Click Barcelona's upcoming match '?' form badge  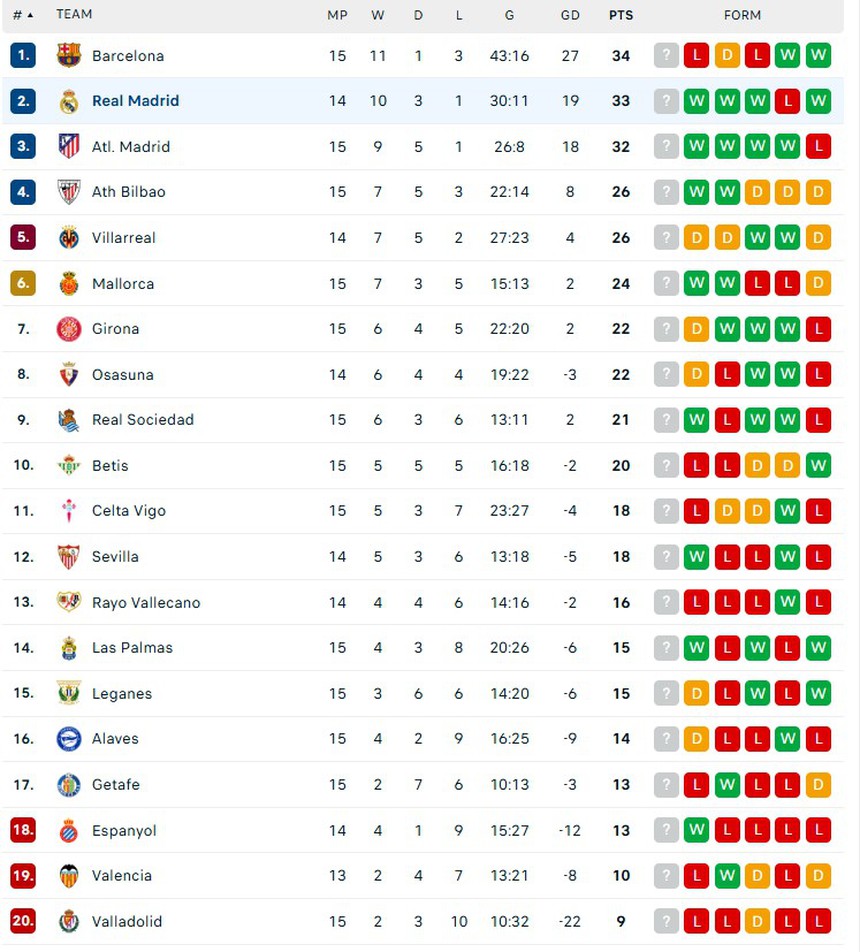click(x=666, y=56)
